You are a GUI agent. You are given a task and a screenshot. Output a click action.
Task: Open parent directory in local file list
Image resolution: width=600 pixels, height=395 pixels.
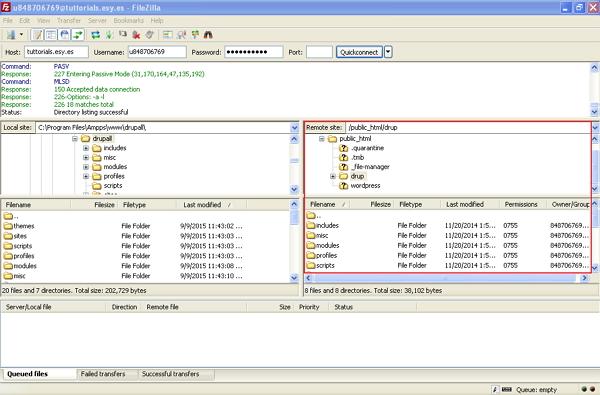[x=11, y=216]
